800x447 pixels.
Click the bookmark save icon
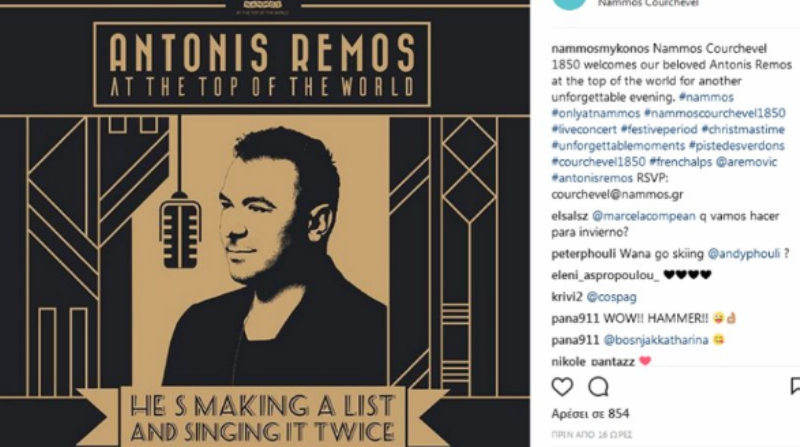tap(795, 386)
